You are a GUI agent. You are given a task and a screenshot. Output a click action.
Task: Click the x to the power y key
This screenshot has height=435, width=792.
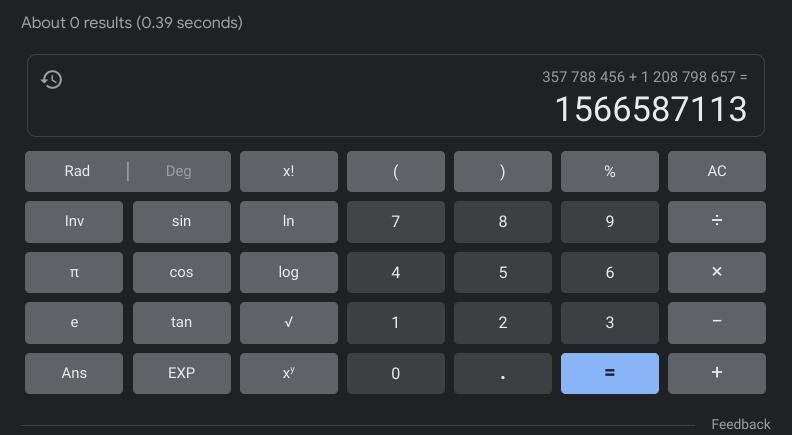click(x=289, y=373)
